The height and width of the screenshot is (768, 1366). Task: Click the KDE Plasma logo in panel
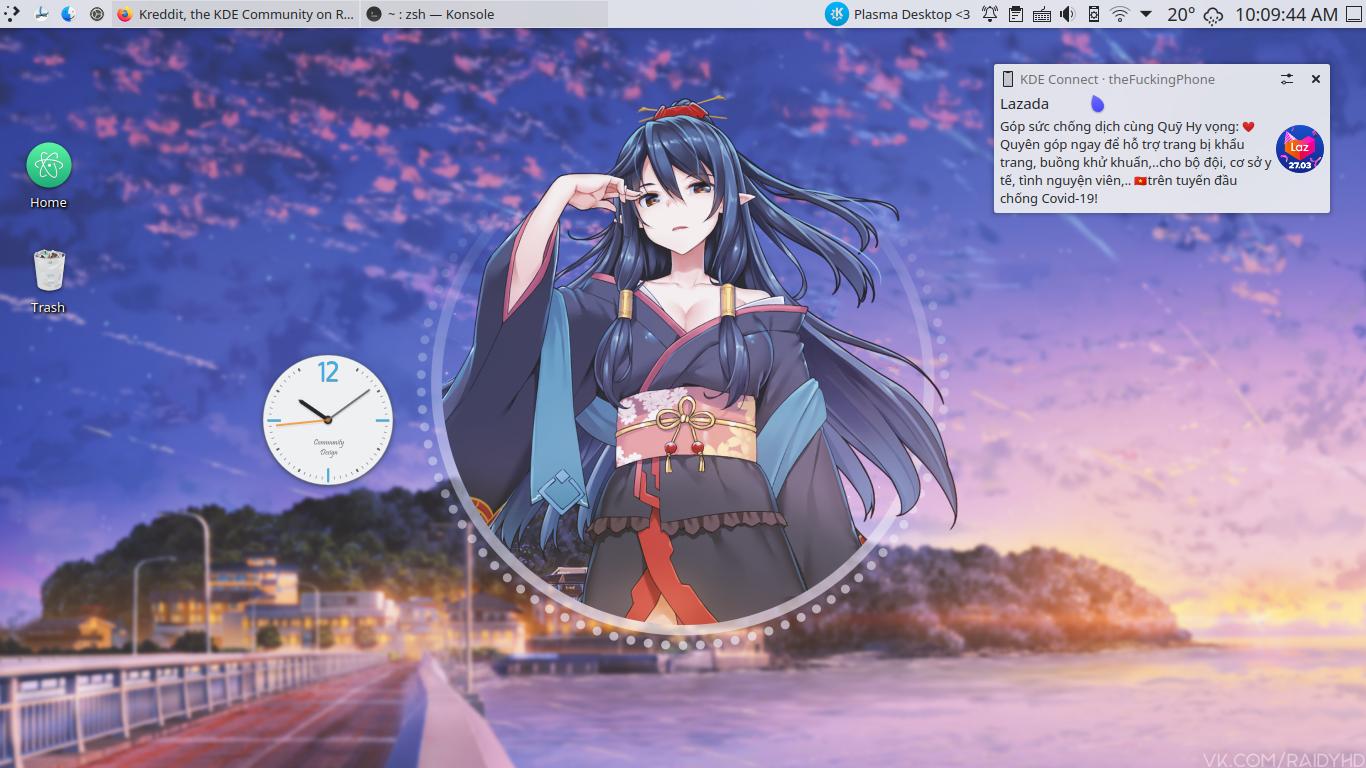click(836, 14)
